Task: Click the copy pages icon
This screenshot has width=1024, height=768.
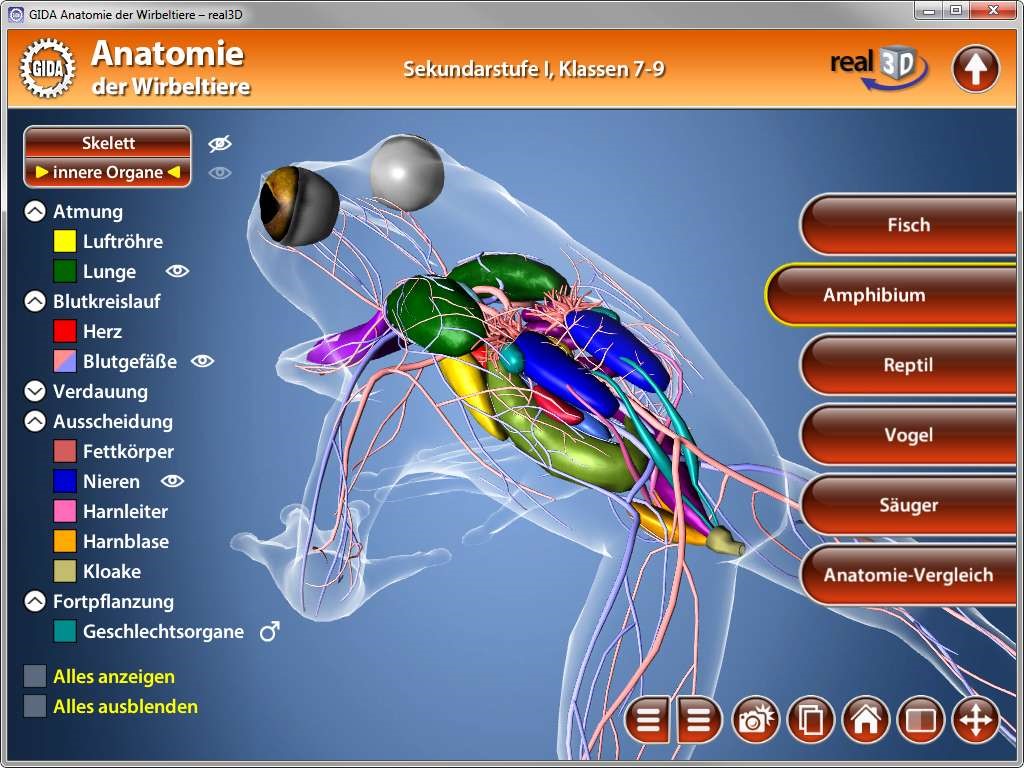Action: [811, 720]
